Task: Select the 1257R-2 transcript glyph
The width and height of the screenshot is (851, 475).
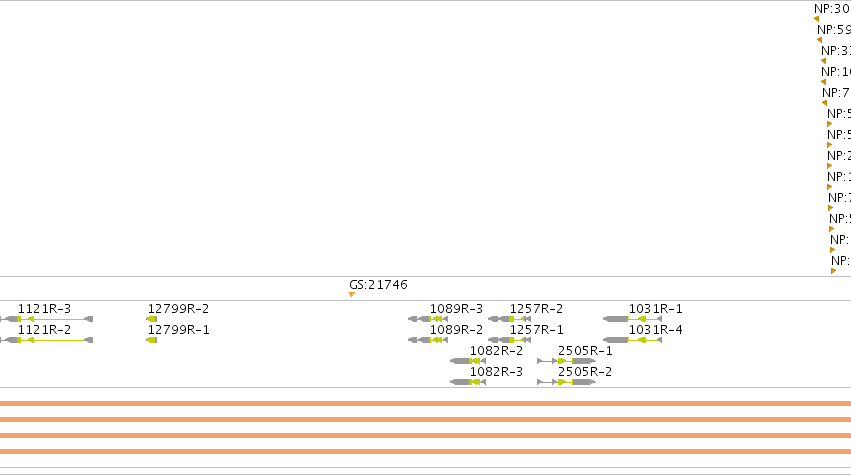Action: tap(509, 319)
